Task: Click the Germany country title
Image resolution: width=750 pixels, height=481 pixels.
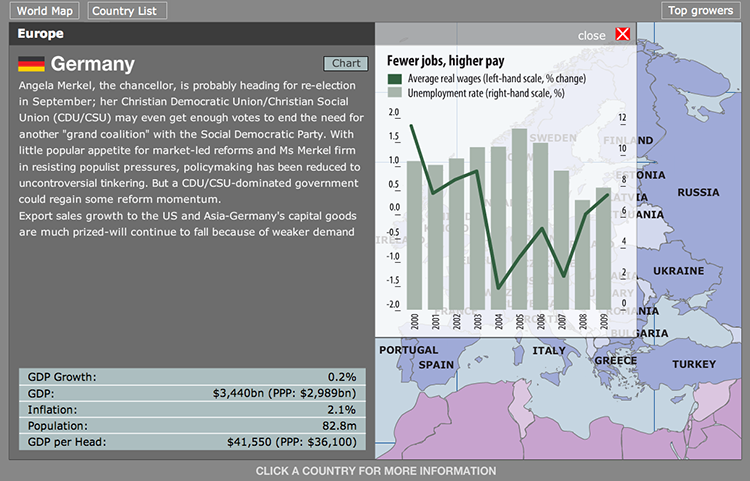Action: point(93,64)
